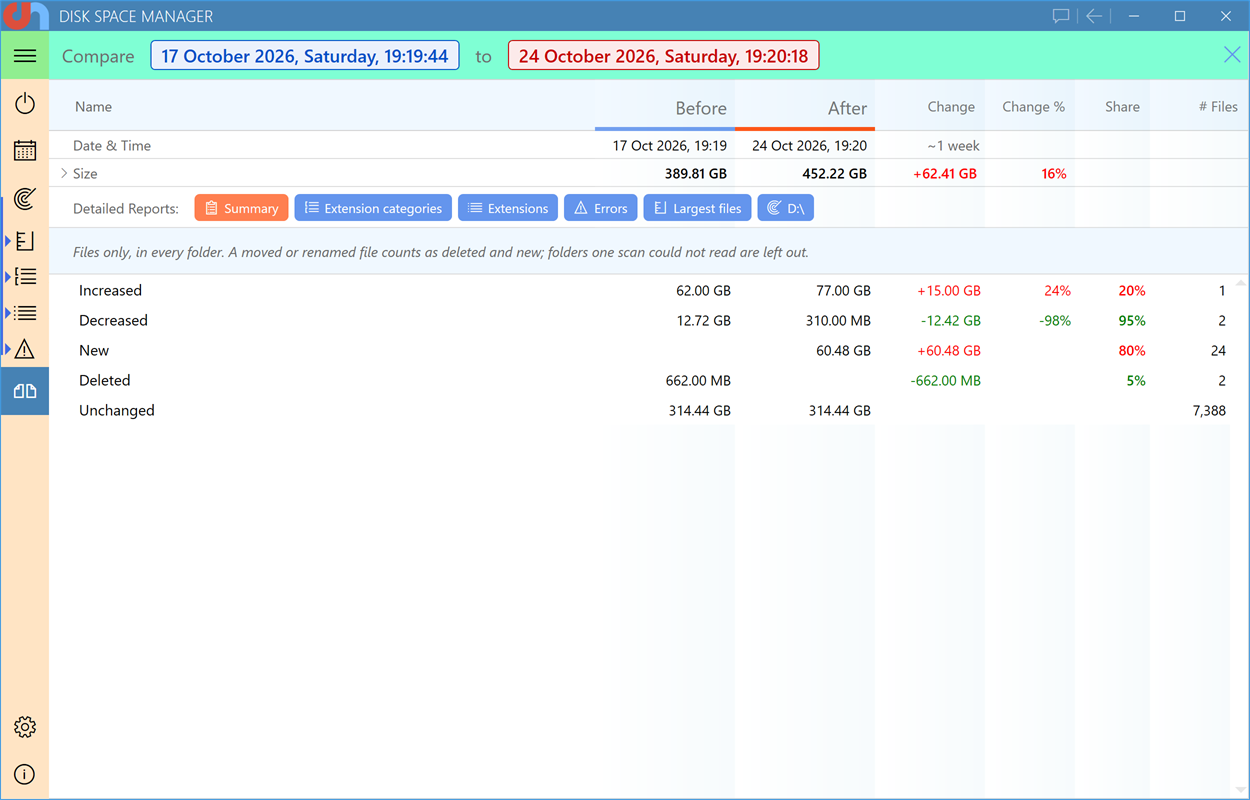Click the app logo in title bar

pyautogui.click(x=25, y=16)
